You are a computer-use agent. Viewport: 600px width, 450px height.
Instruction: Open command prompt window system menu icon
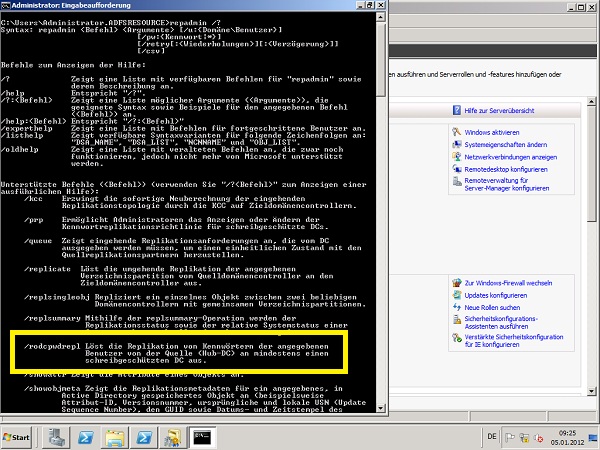point(5,5)
